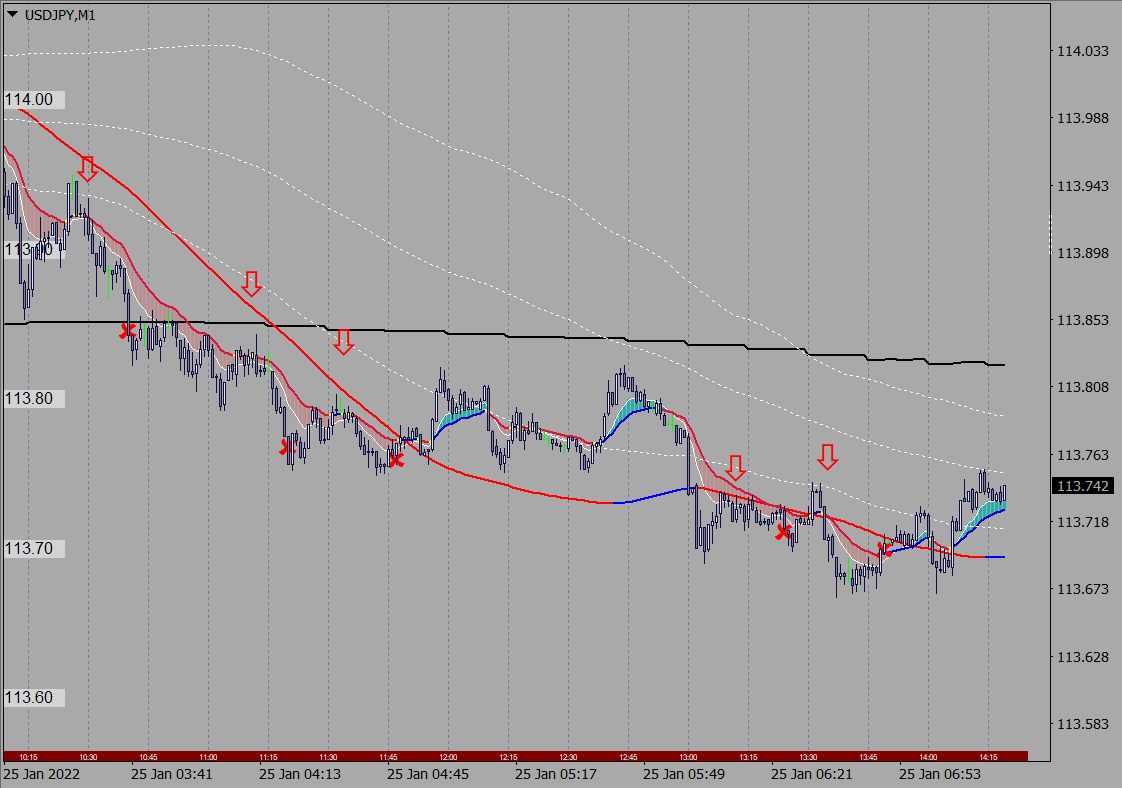Click the 25 Jan 06:53 time label
This screenshot has width=1122, height=788.
(940, 774)
